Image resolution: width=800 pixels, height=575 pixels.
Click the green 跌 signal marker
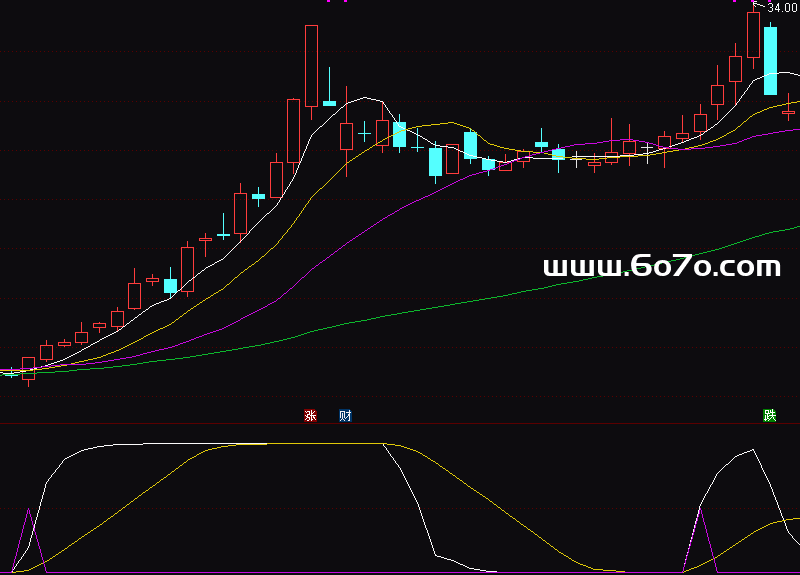769,416
